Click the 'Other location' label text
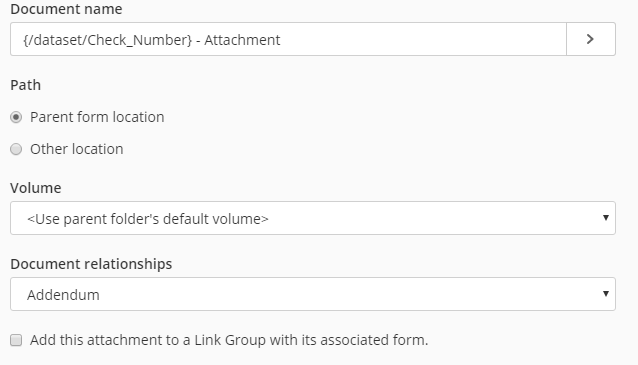The image size is (638, 365). pos(76,149)
